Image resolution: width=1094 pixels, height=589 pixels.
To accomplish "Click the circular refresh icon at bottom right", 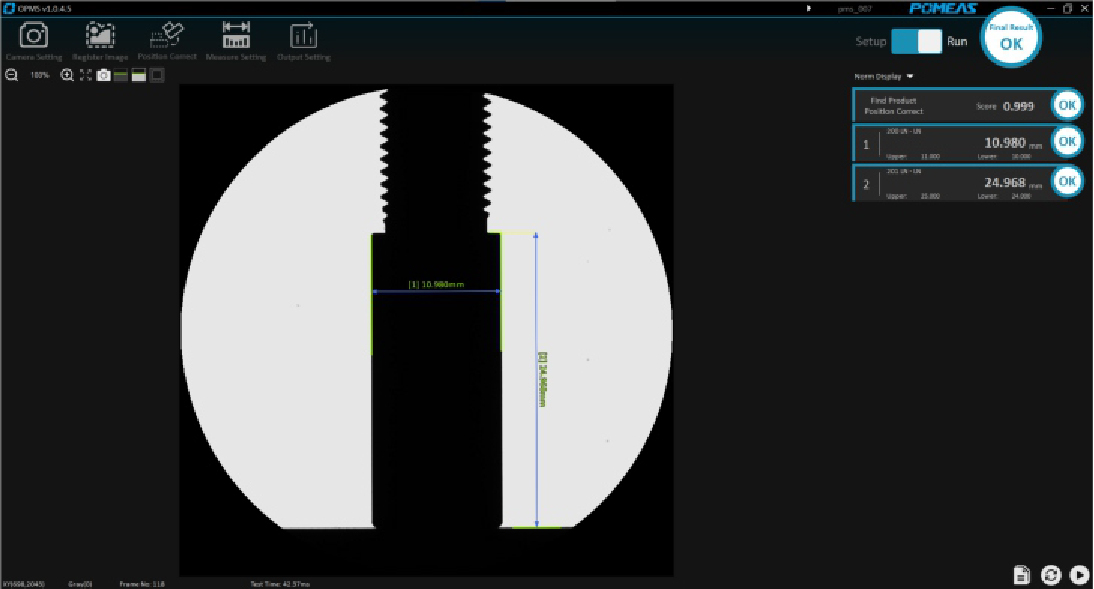I will (1051, 574).
